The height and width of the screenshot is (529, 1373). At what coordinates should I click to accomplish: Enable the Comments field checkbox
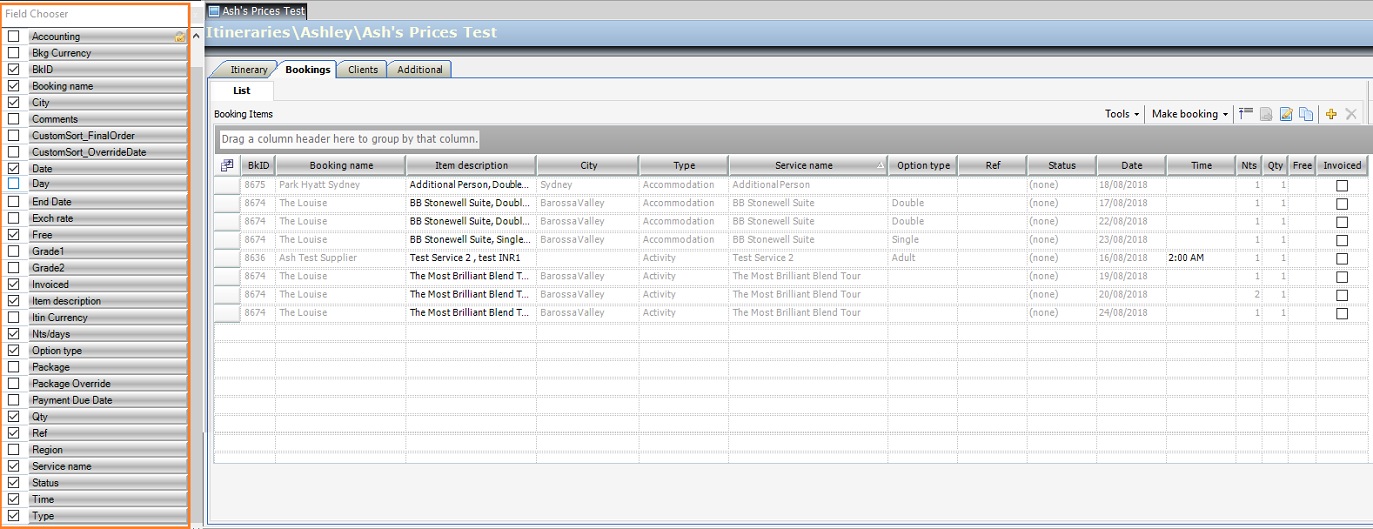14,119
